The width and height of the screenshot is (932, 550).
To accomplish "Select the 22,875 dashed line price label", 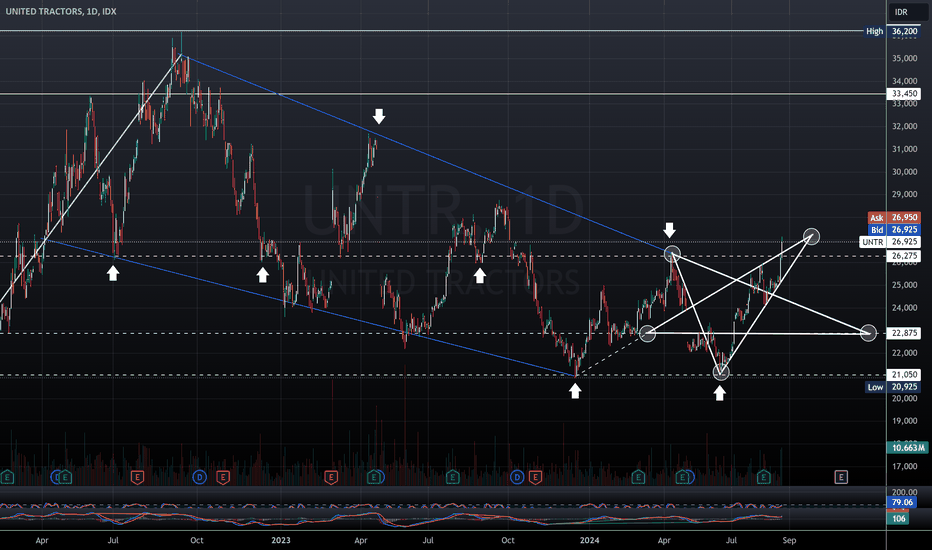I will [903, 333].
